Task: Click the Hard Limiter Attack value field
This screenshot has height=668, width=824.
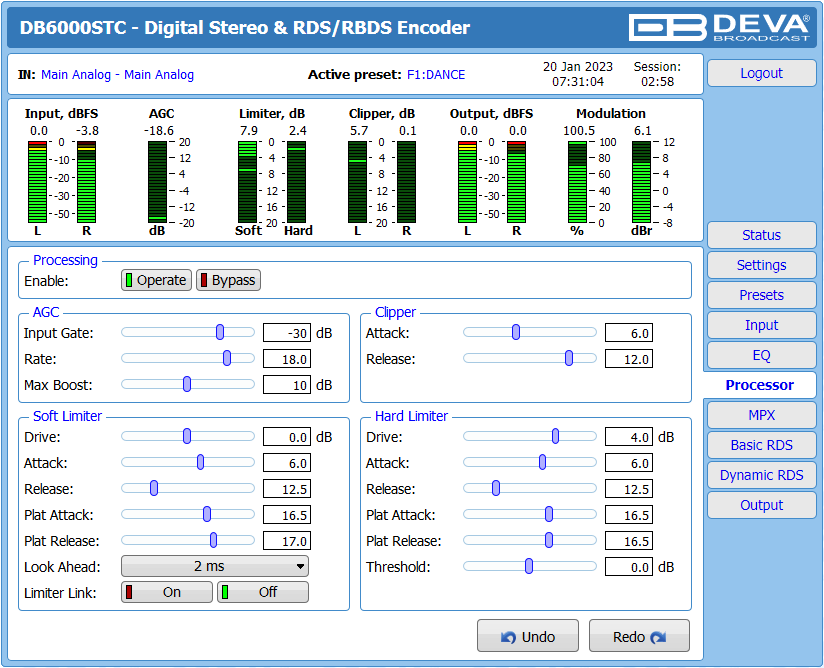Action: (629, 463)
